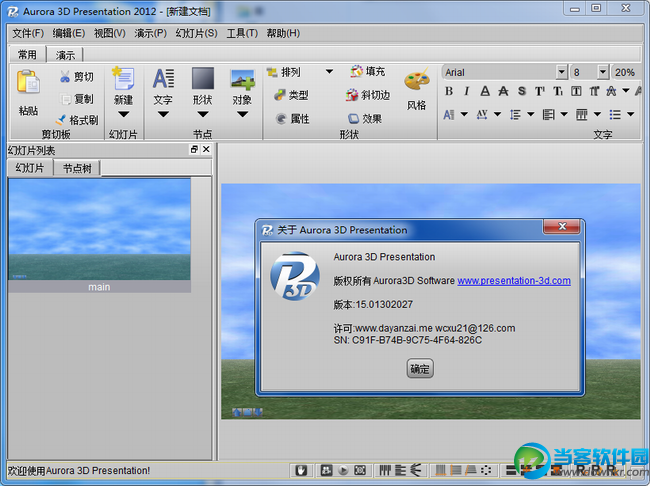Click the hand pan tool in status bar
The image size is (650, 486).
(x=301, y=470)
